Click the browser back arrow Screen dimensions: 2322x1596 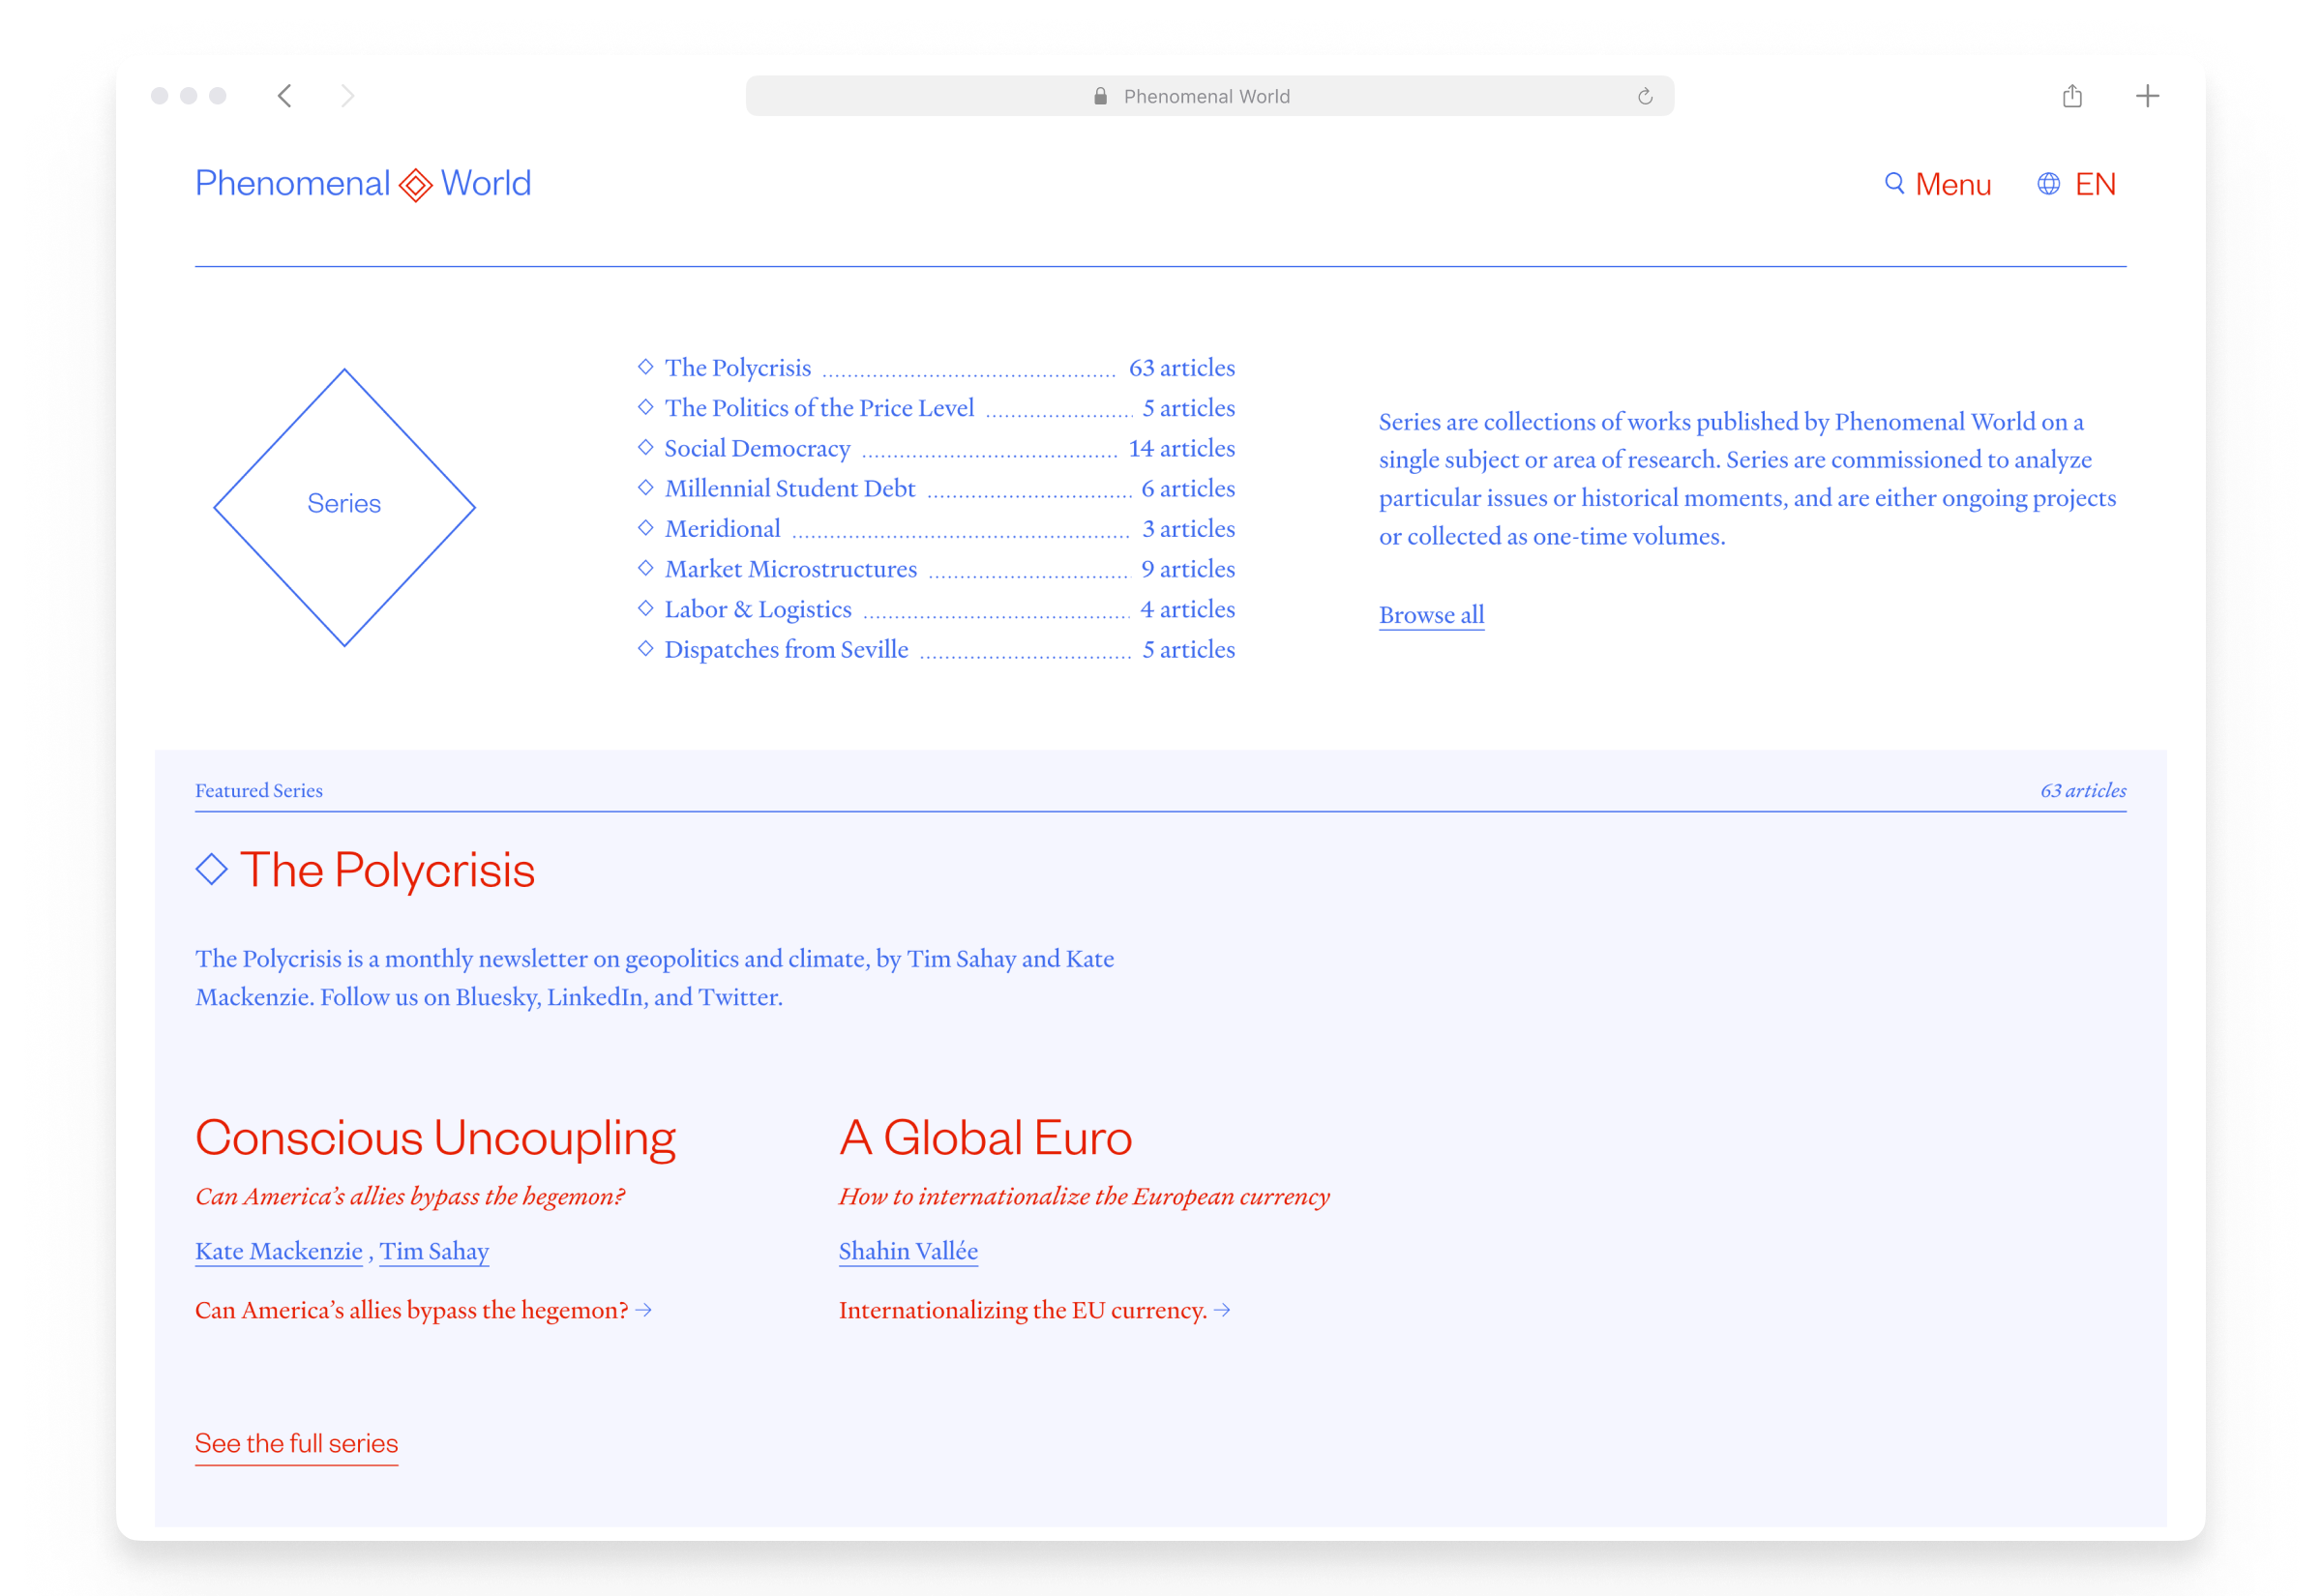pos(285,96)
